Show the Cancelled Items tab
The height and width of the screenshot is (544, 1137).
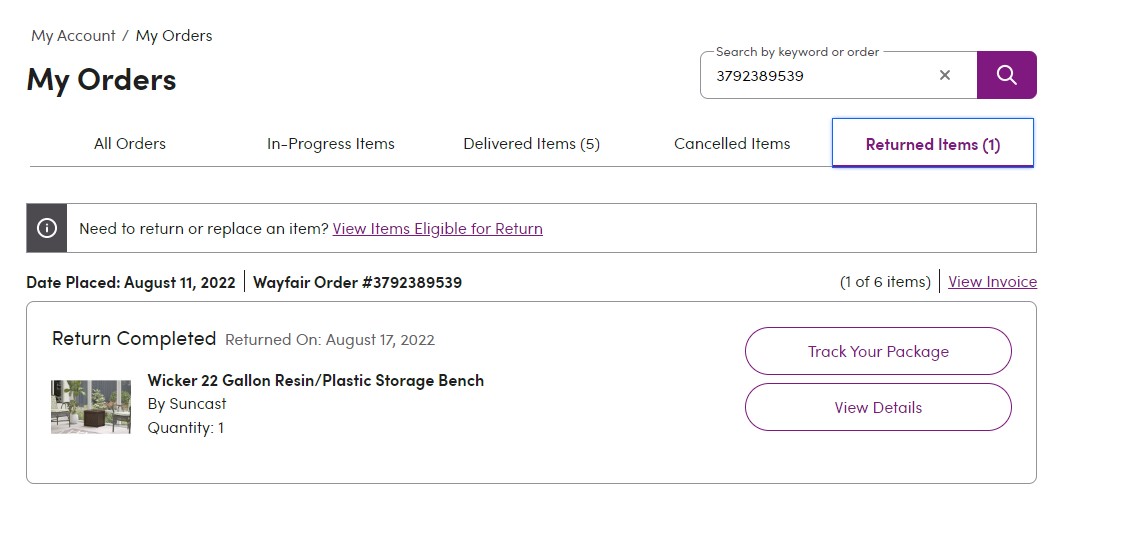pyautogui.click(x=732, y=144)
